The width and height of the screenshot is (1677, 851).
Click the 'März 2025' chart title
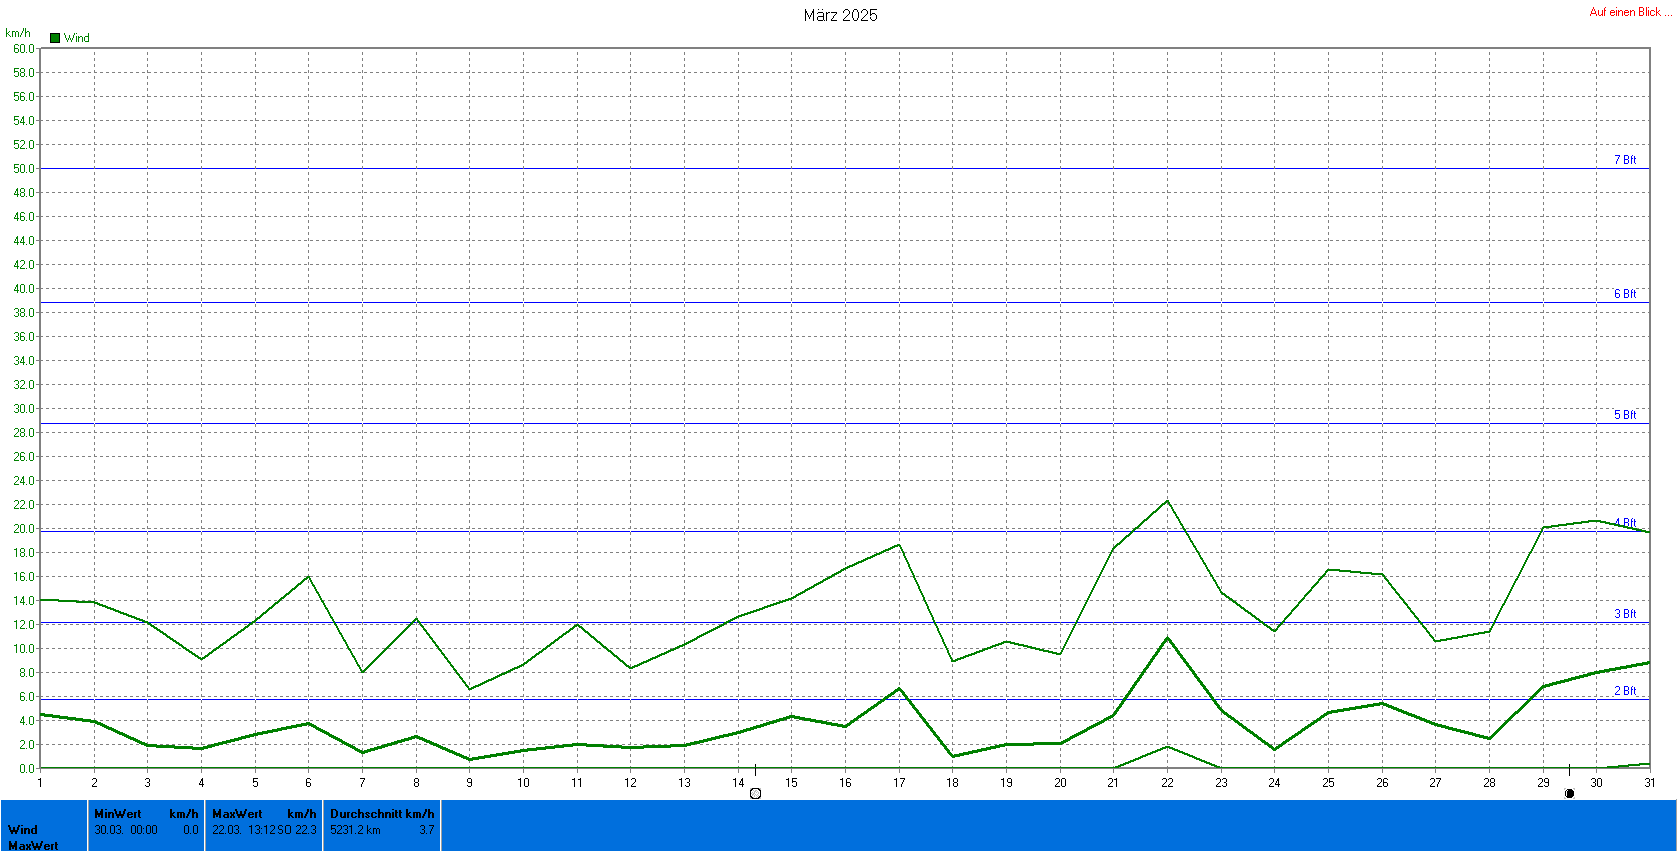click(840, 15)
